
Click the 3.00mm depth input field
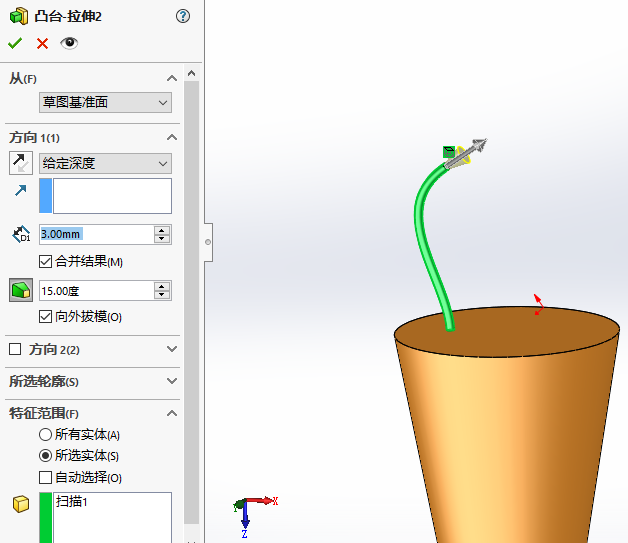95,234
